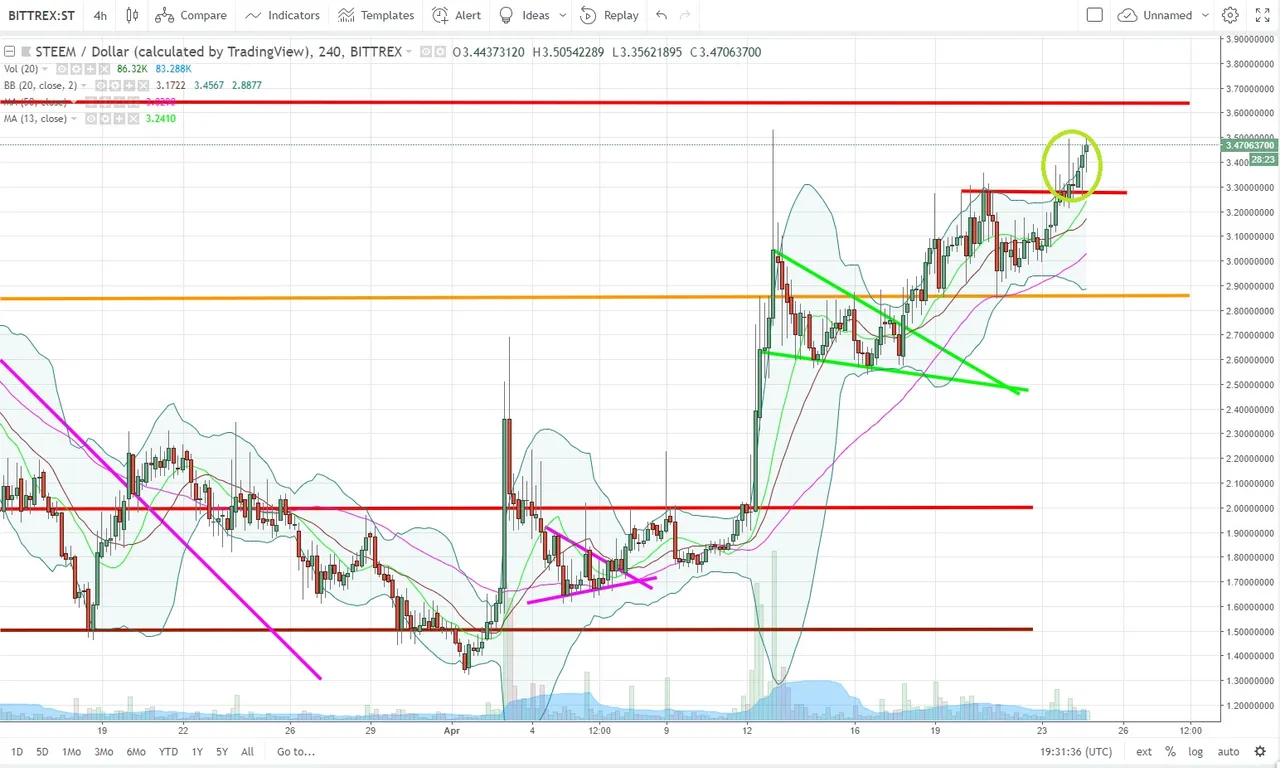Image resolution: width=1280 pixels, height=768 pixels.
Task: Expand BB (20, close, 2) legend dropdown arrow
Action: click(x=84, y=85)
